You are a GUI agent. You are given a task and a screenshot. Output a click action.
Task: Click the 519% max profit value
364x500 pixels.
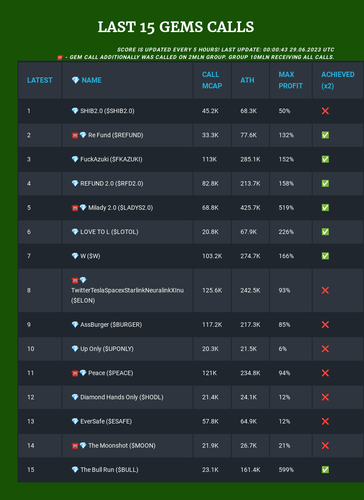click(286, 208)
